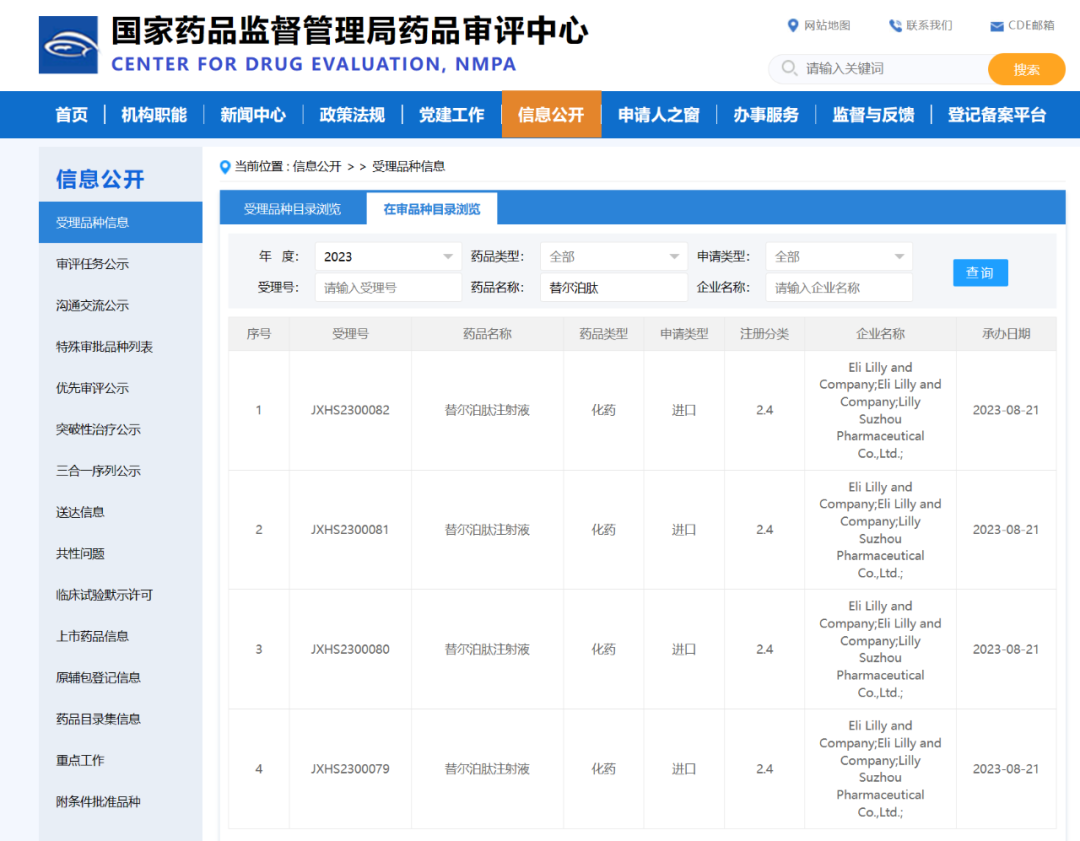This screenshot has height=841, width=1080.
Task: Expand the drug type (药品类型) dropdown
Action: tap(613, 257)
